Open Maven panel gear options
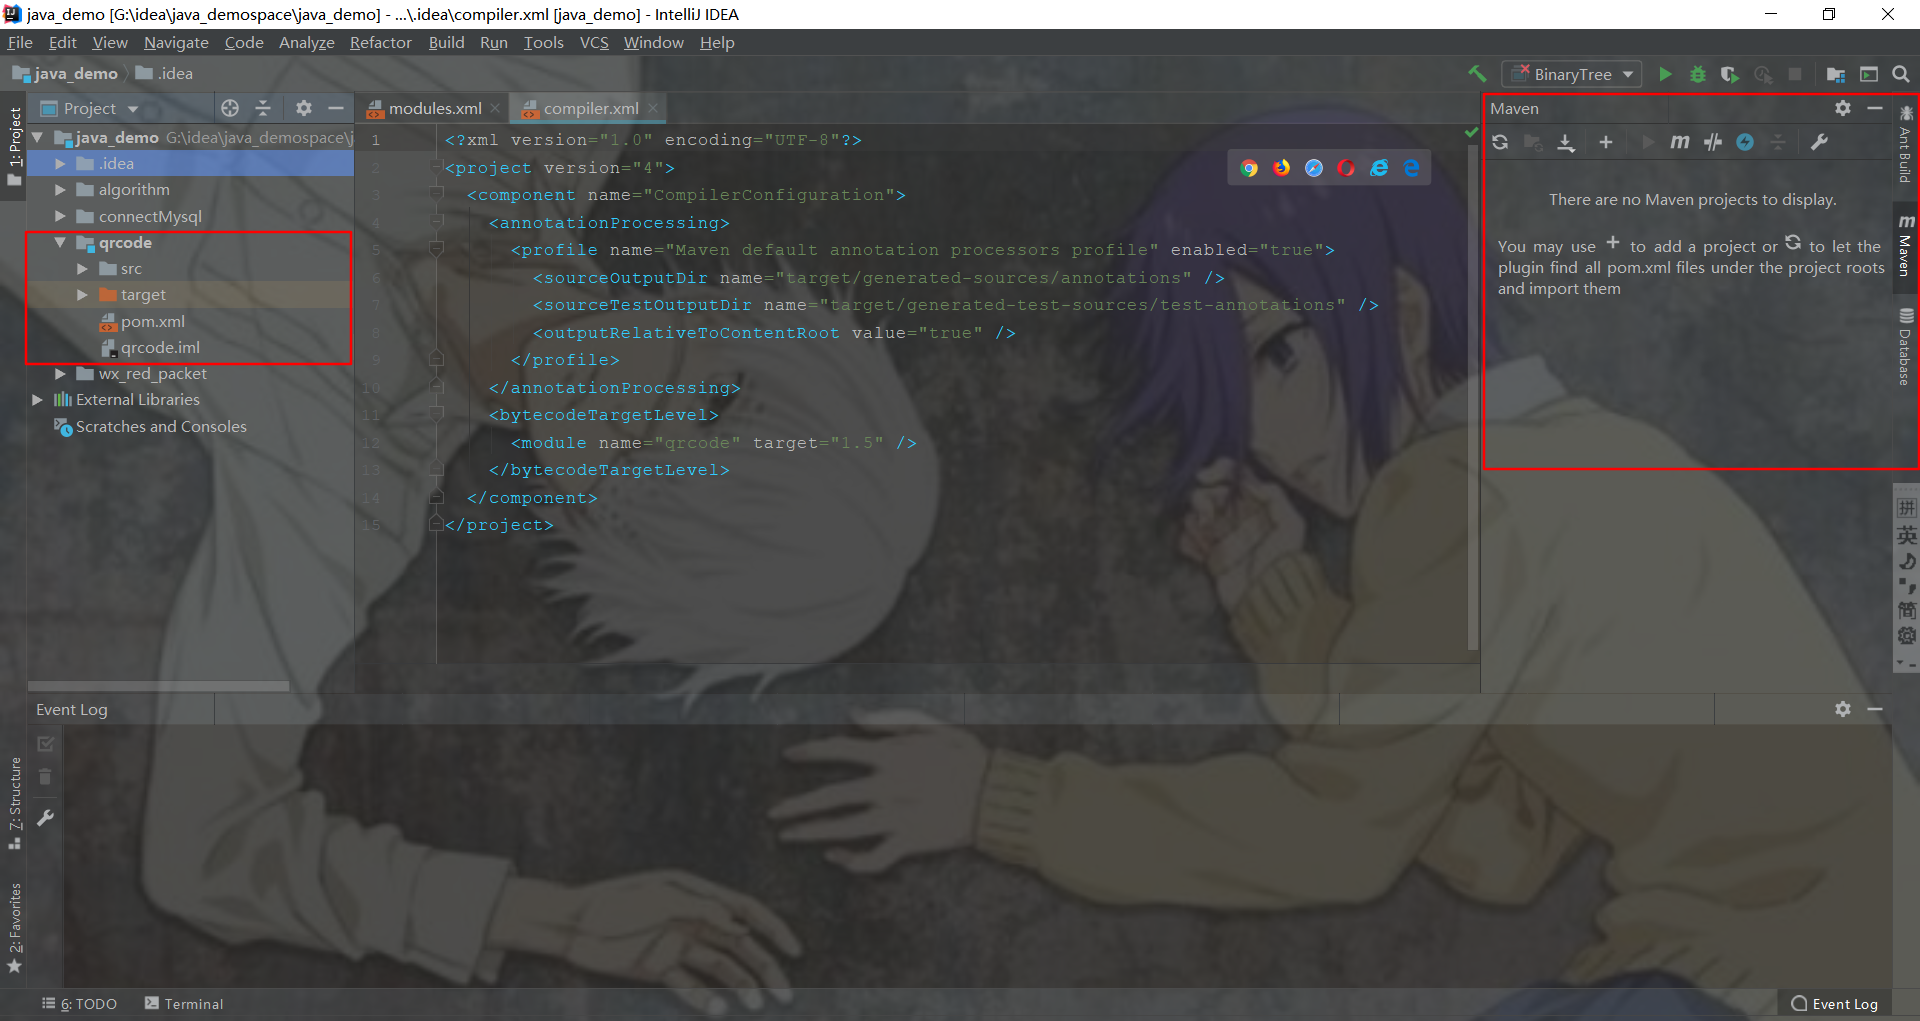Viewport: 1920px width, 1021px height. coord(1843,108)
